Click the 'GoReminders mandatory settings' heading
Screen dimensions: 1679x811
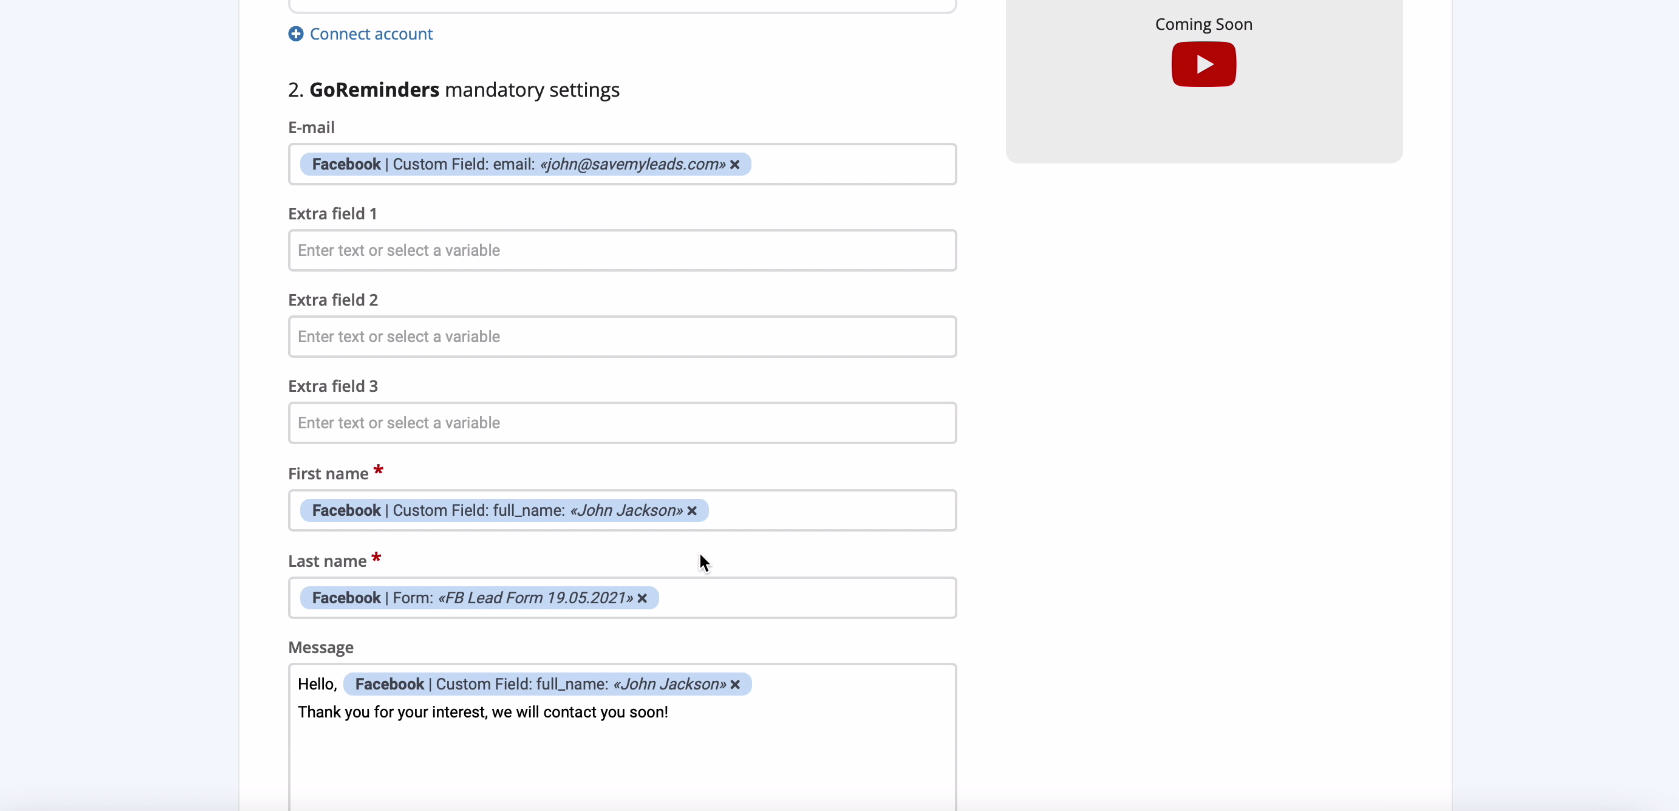click(454, 90)
